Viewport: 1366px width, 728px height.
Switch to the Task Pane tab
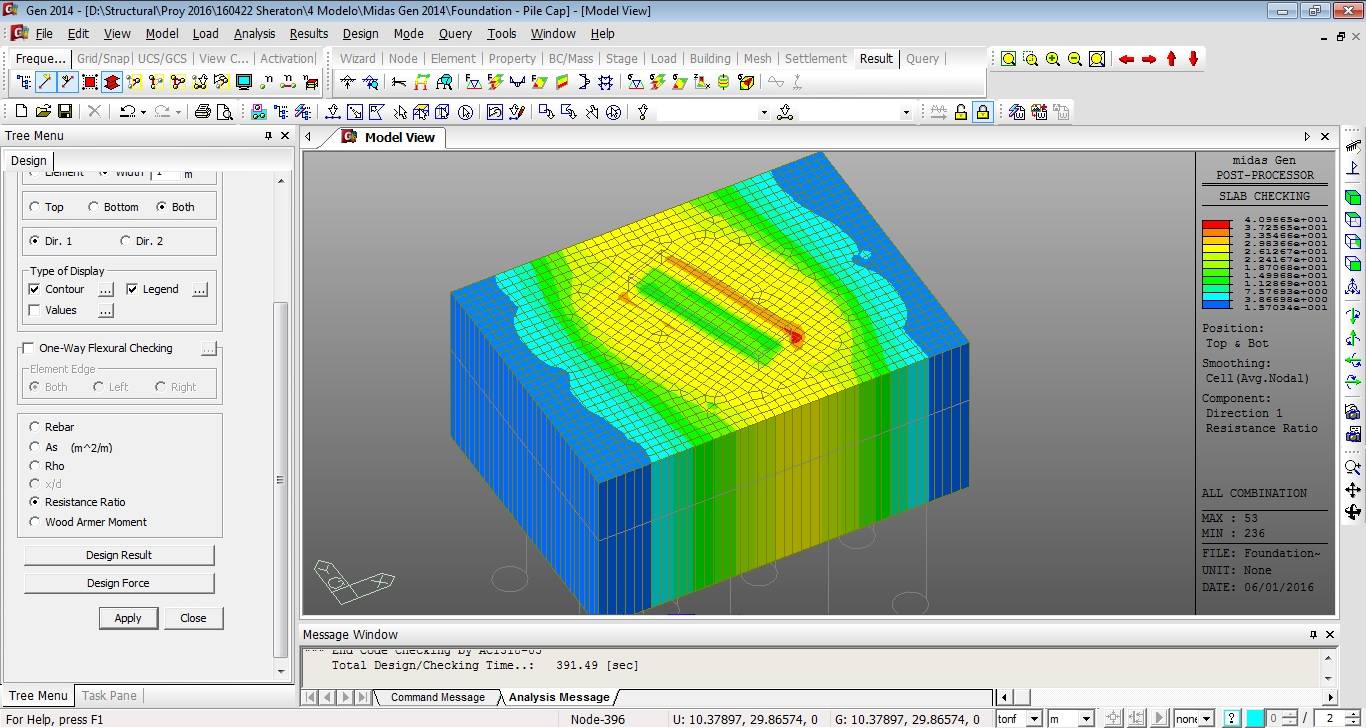[109, 696]
